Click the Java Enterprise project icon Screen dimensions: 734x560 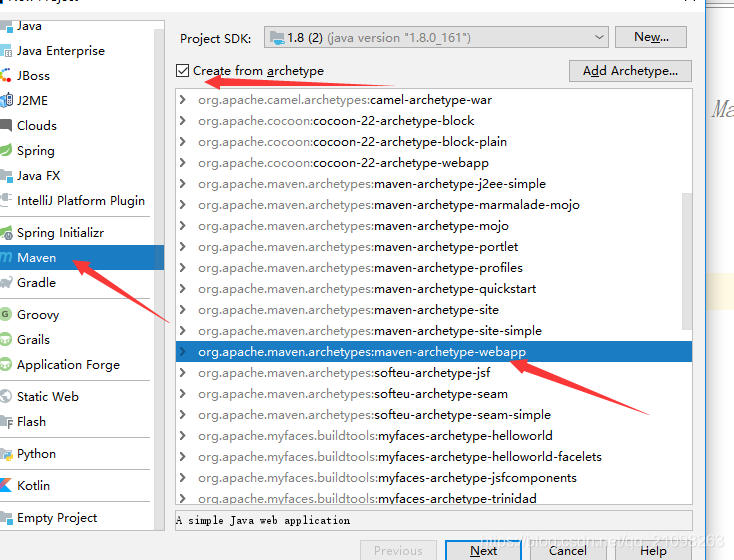point(6,51)
